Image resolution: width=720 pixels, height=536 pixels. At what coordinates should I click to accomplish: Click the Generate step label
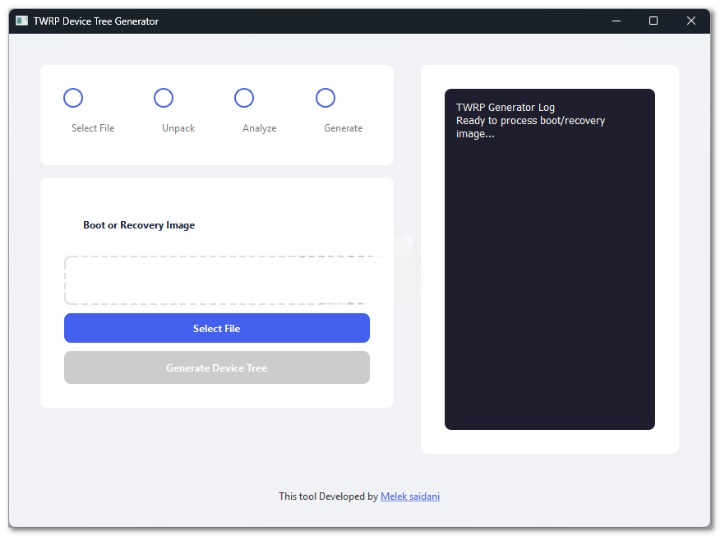343,128
